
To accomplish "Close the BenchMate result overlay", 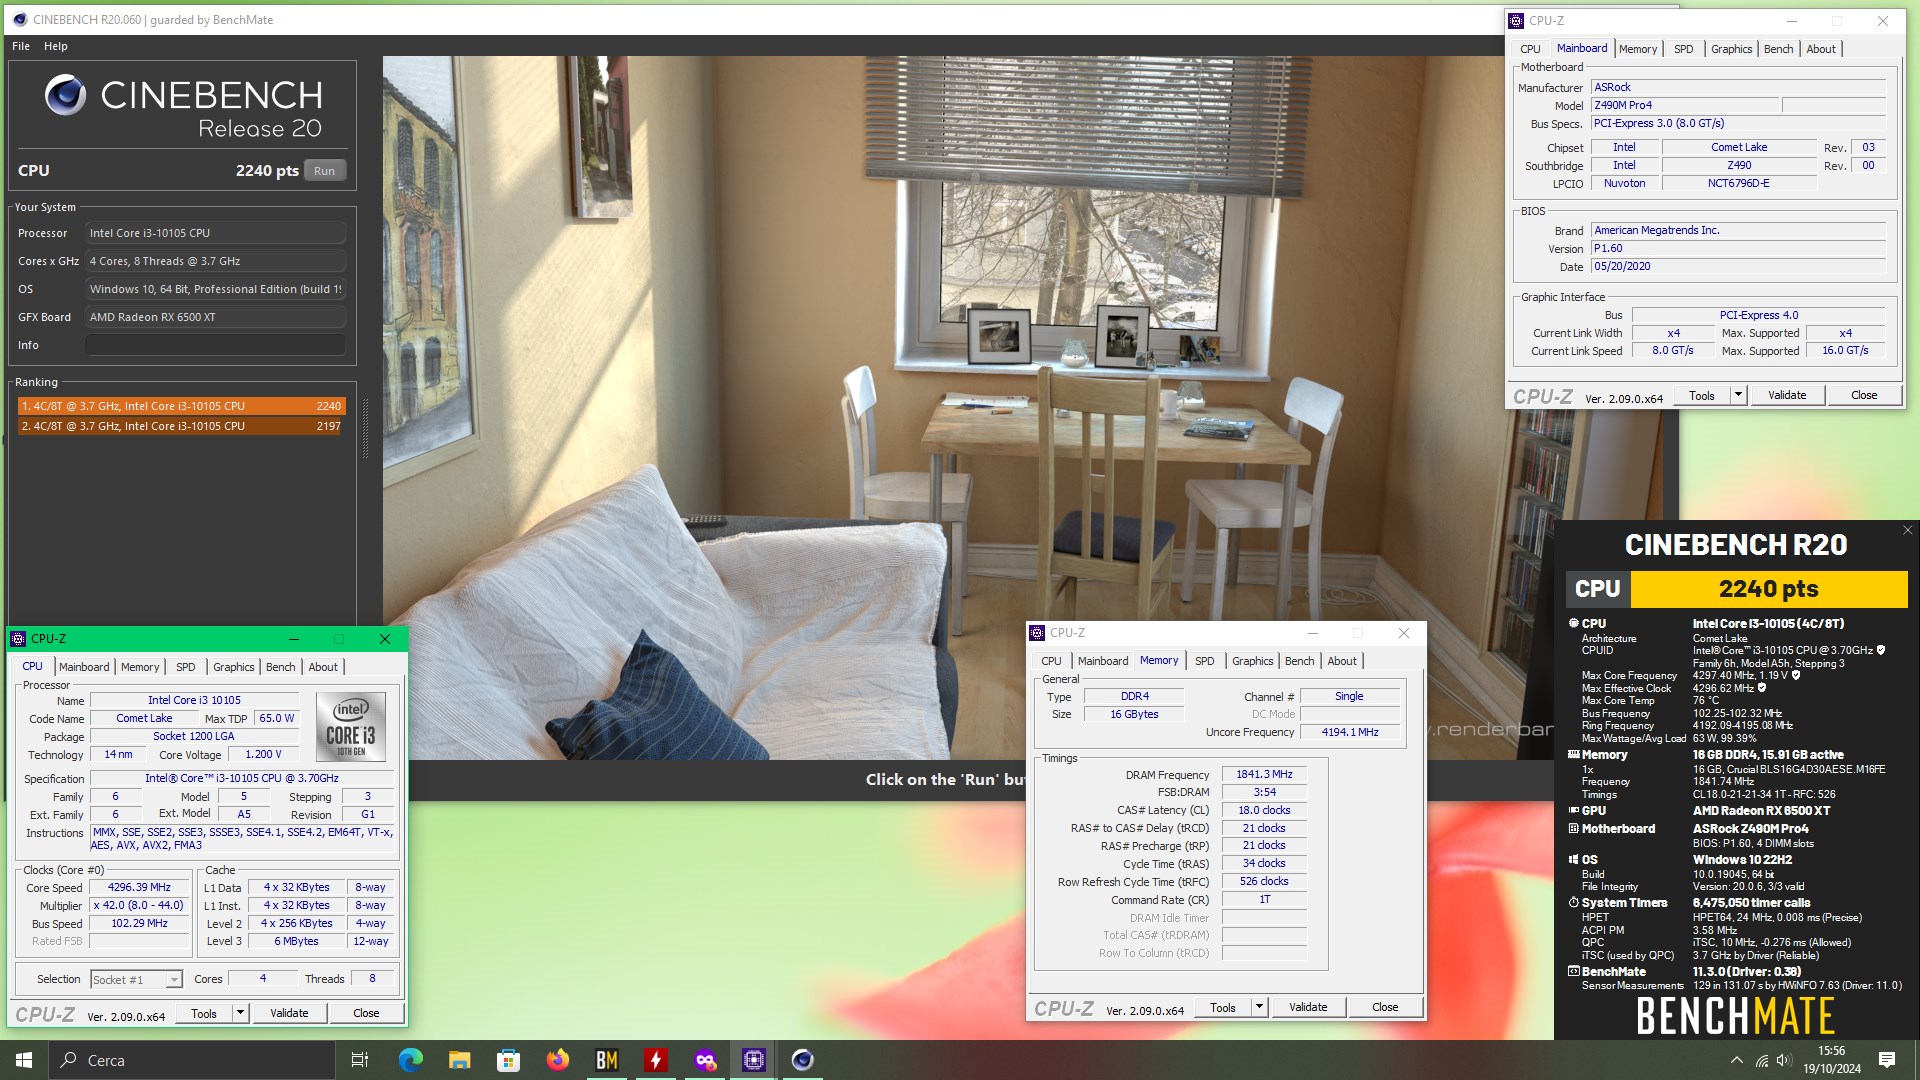I will click(x=1907, y=531).
